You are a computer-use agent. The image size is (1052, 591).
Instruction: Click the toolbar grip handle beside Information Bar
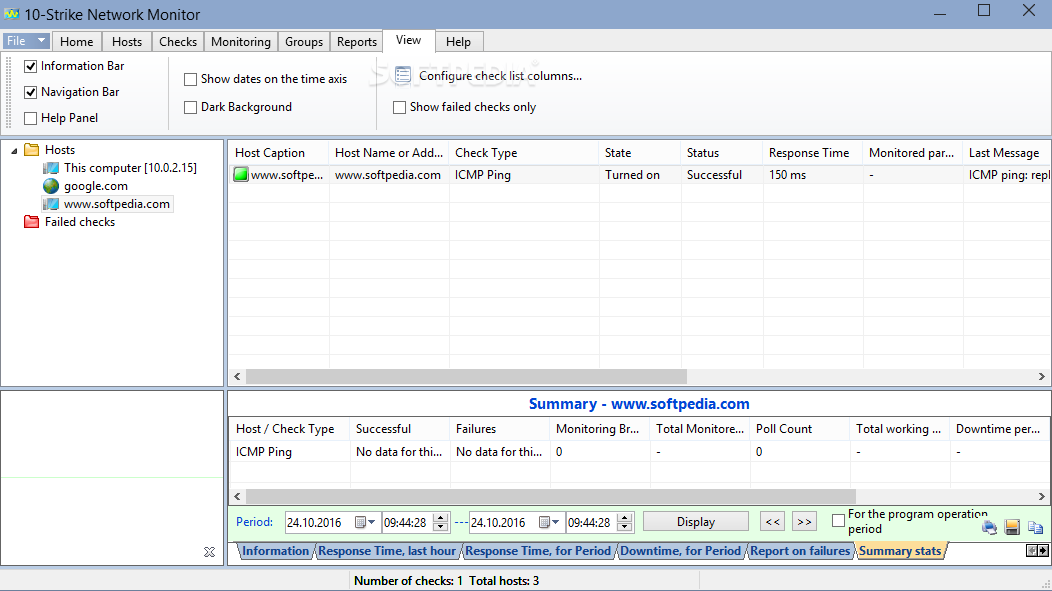pyautogui.click(x=9, y=93)
